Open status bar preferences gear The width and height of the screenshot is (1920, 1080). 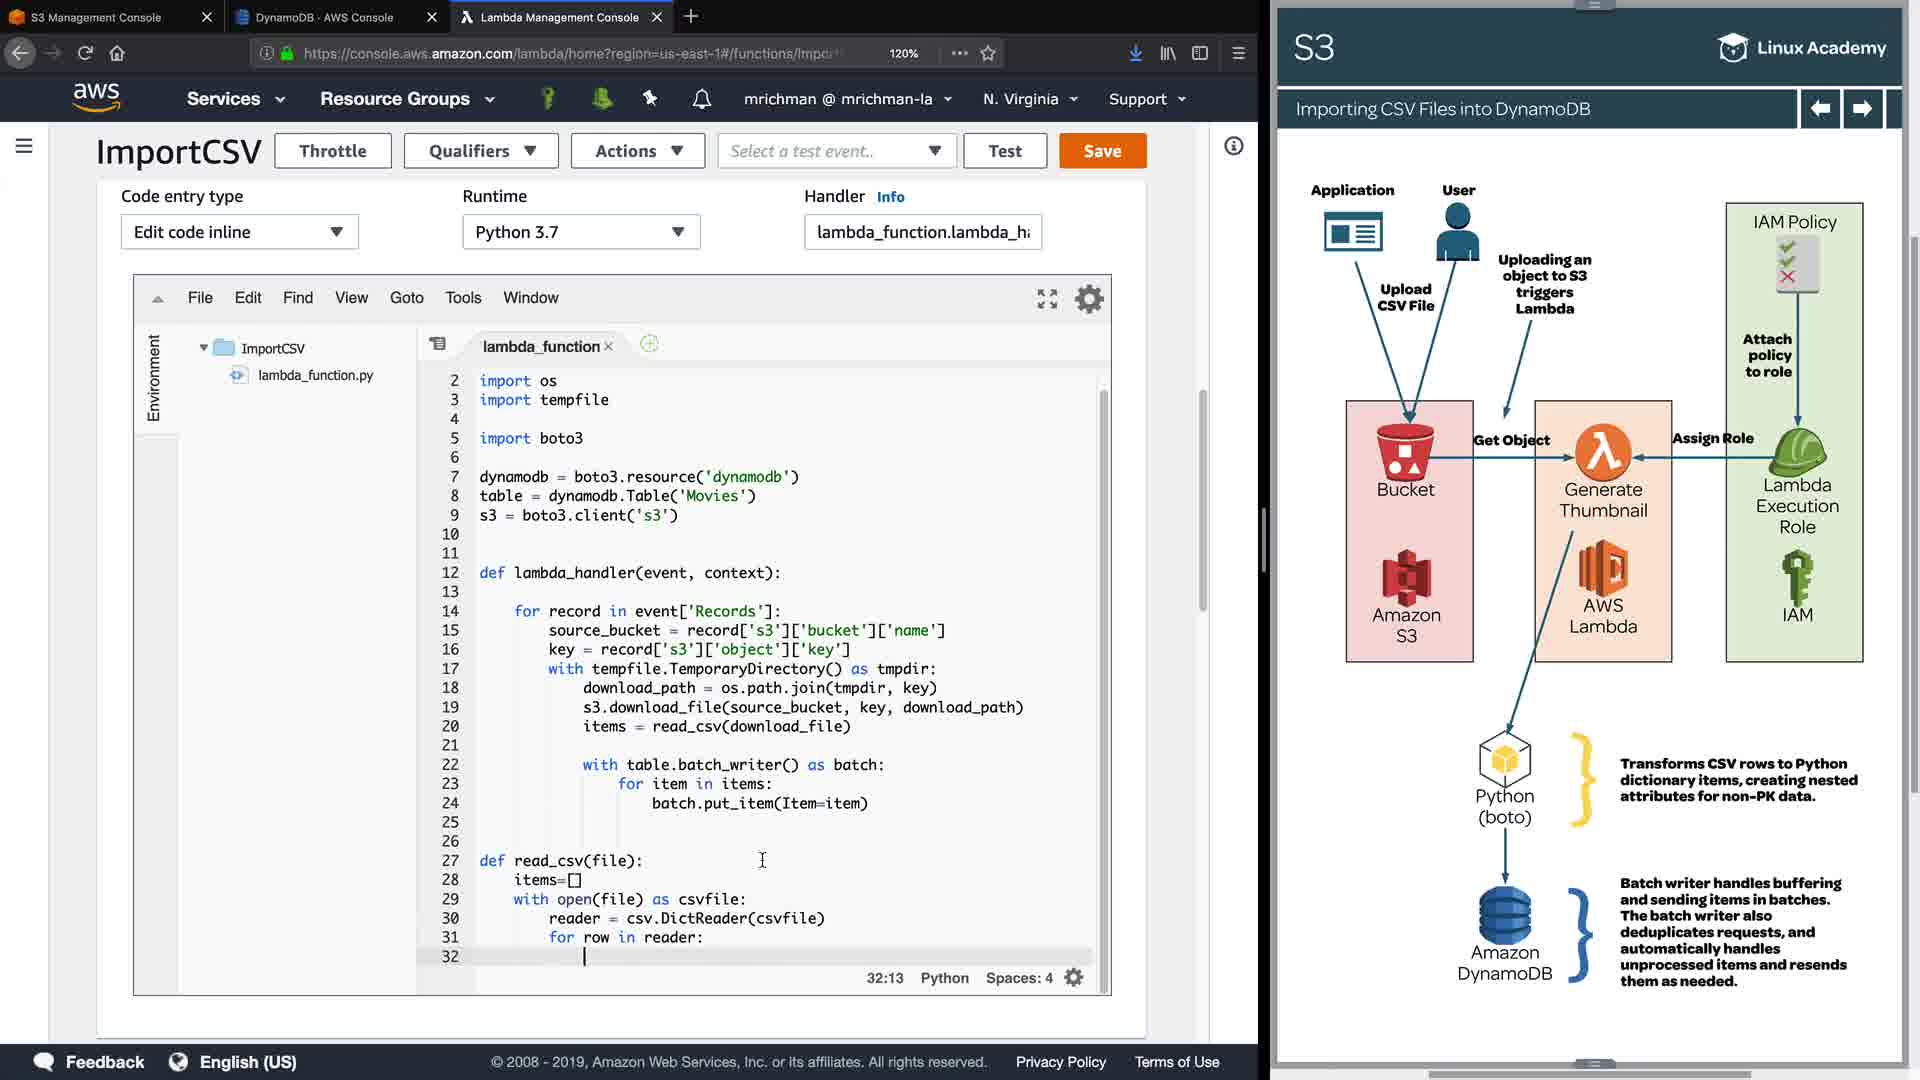point(1074,978)
